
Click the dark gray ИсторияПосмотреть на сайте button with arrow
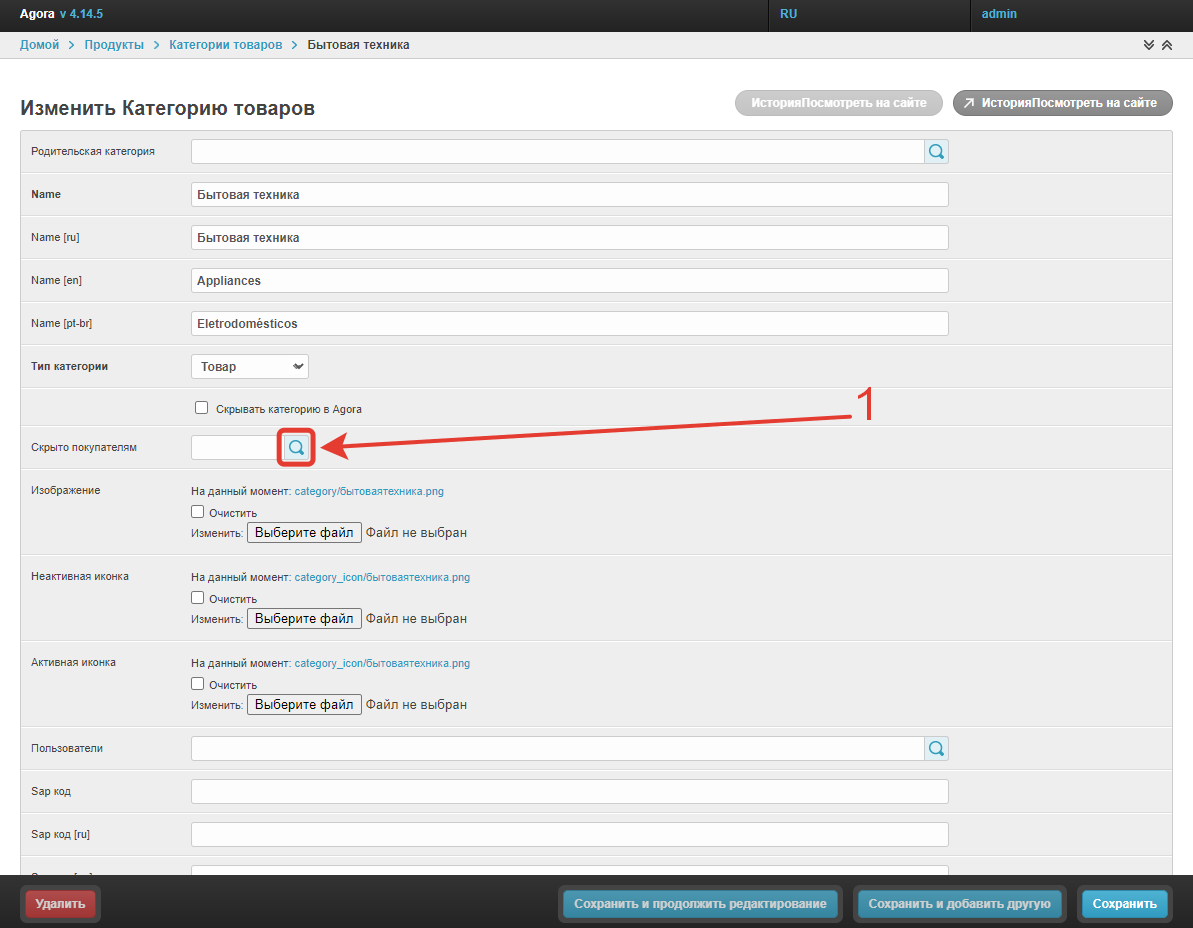[1062, 103]
